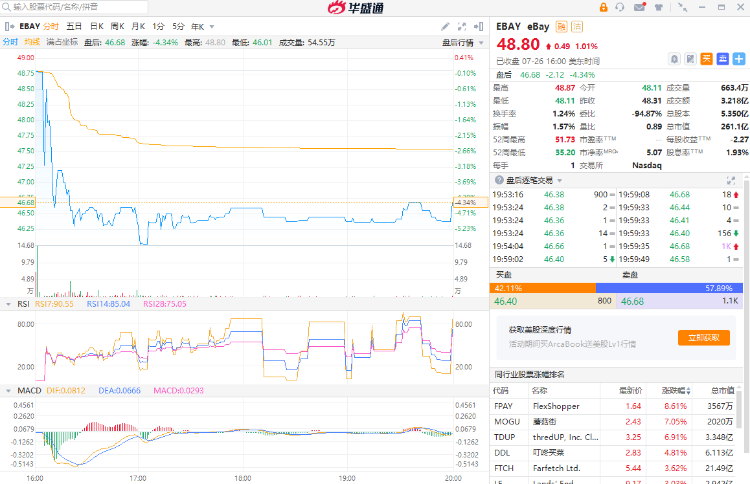Select the pencil drawing tool
Viewport: 750px width, 484px height.
coord(445,27)
